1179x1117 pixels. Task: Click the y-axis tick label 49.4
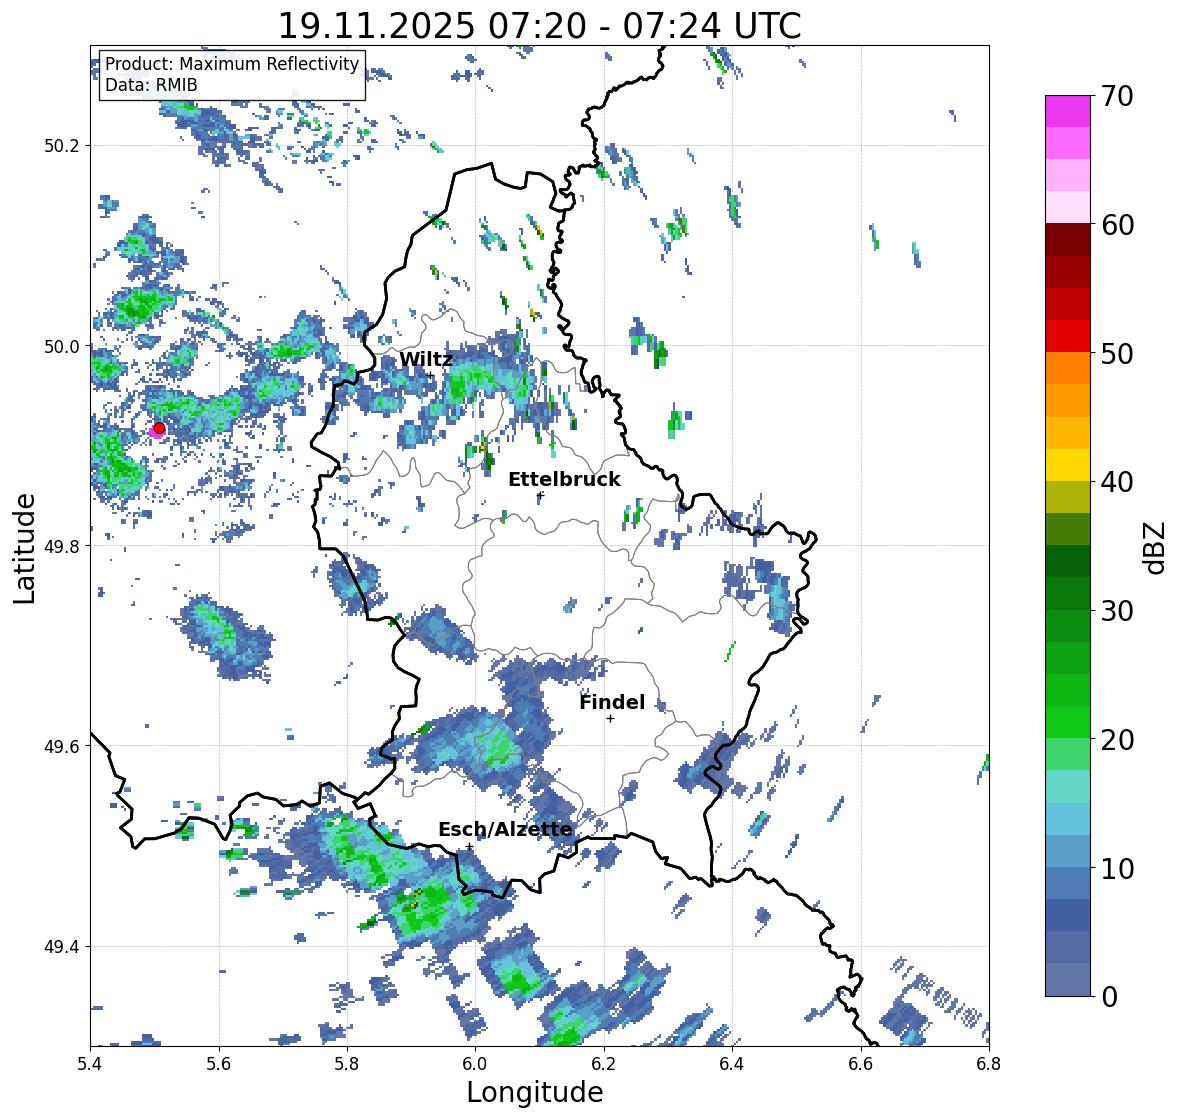62,947
